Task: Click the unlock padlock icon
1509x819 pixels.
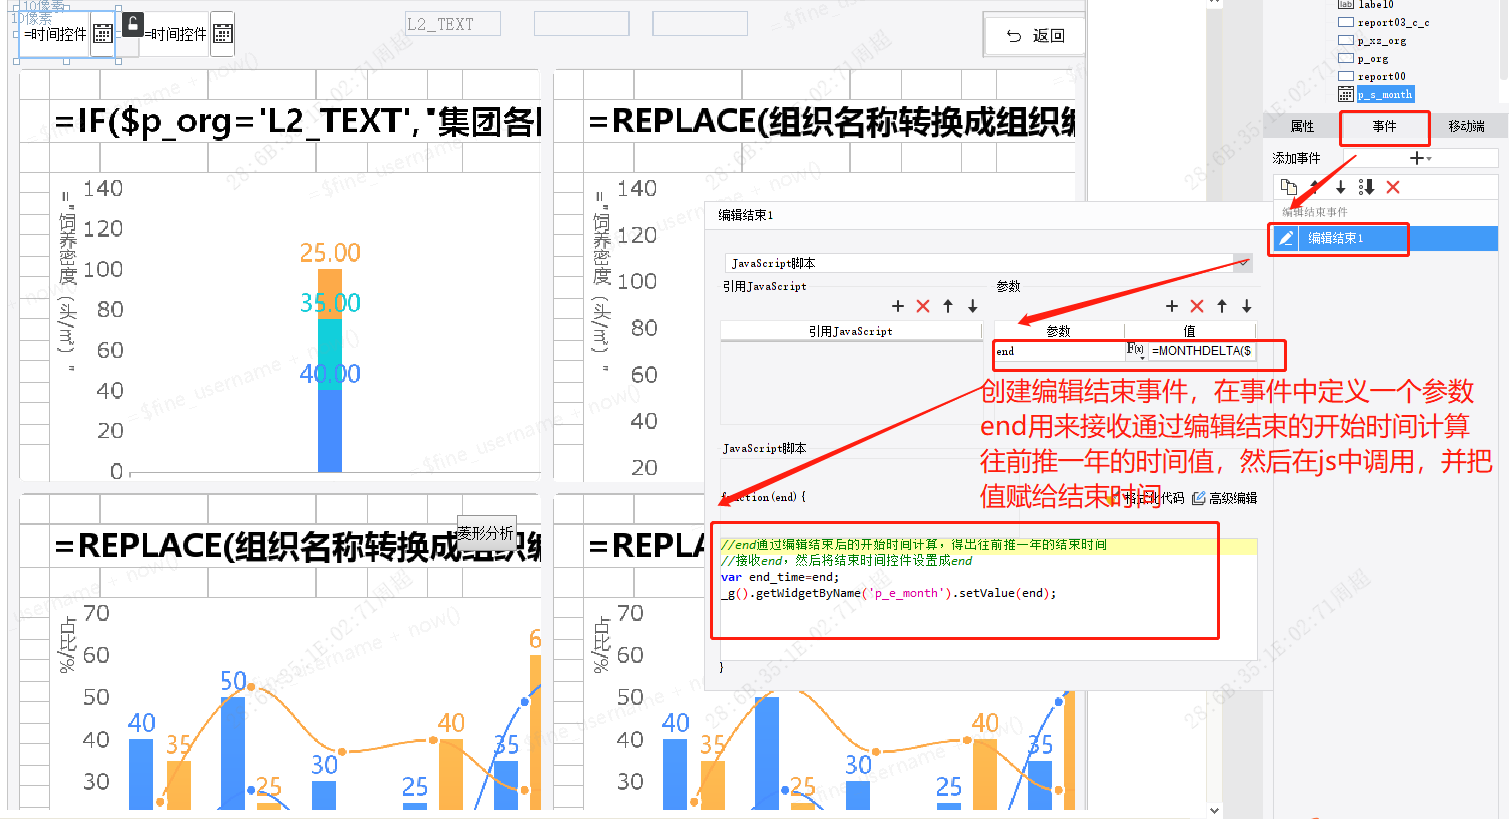Action: coord(132,23)
